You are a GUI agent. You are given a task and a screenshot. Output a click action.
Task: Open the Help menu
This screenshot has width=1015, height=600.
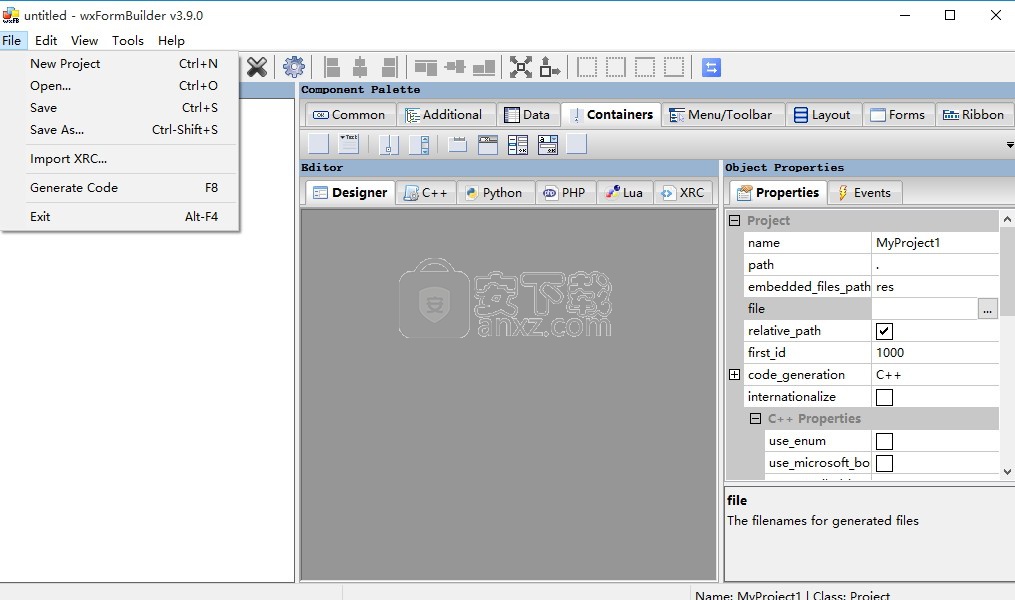click(172, 40)
